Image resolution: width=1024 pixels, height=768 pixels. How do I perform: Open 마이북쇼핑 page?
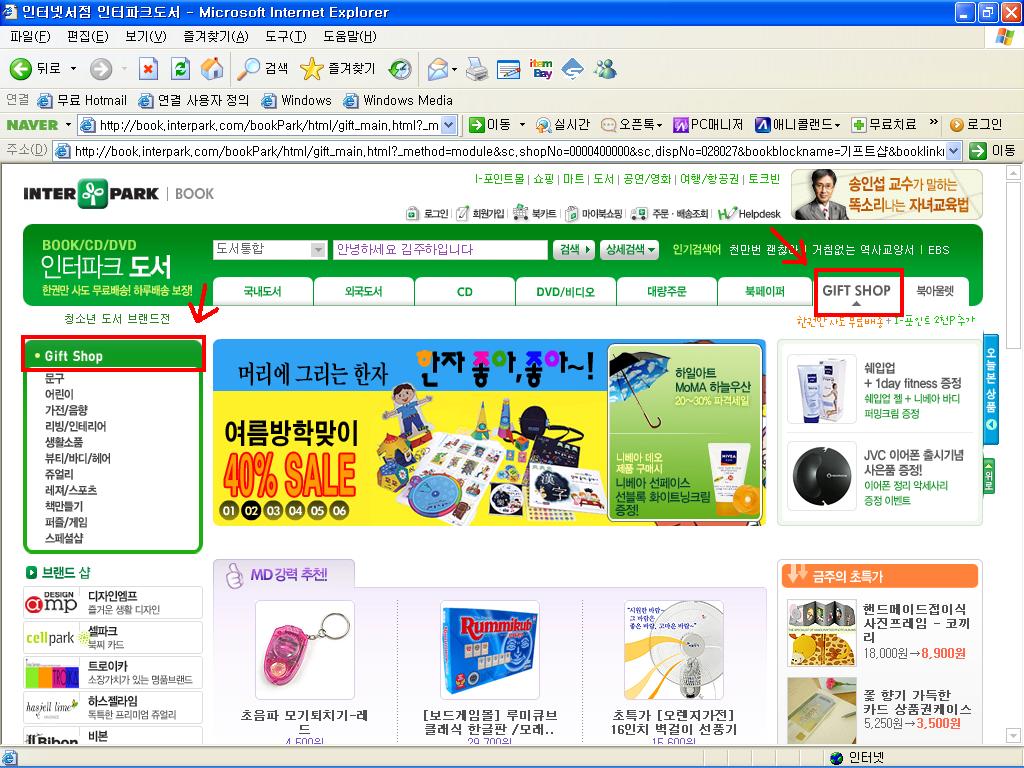tap(594, 213)
